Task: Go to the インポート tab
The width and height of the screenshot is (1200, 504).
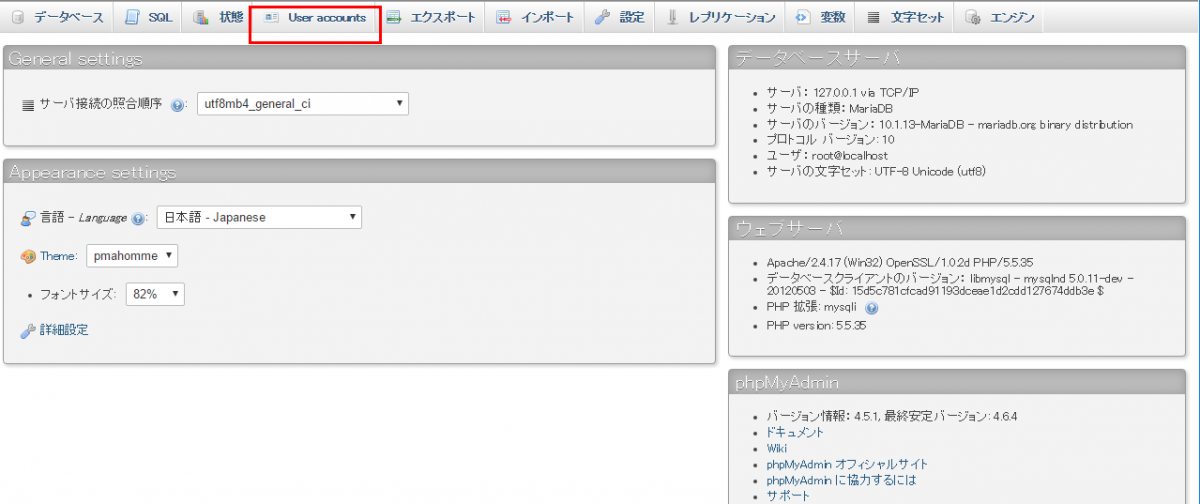Action: click(535, 17)
